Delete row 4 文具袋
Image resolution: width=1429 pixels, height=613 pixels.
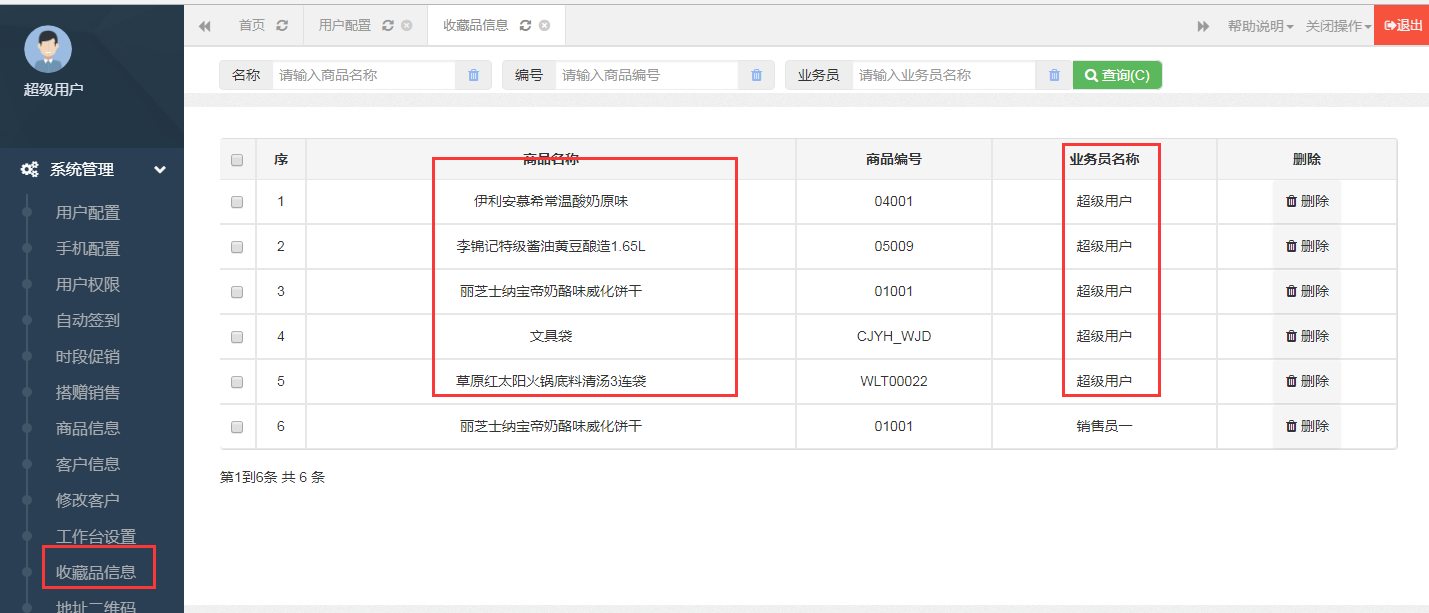[1307, 336]
